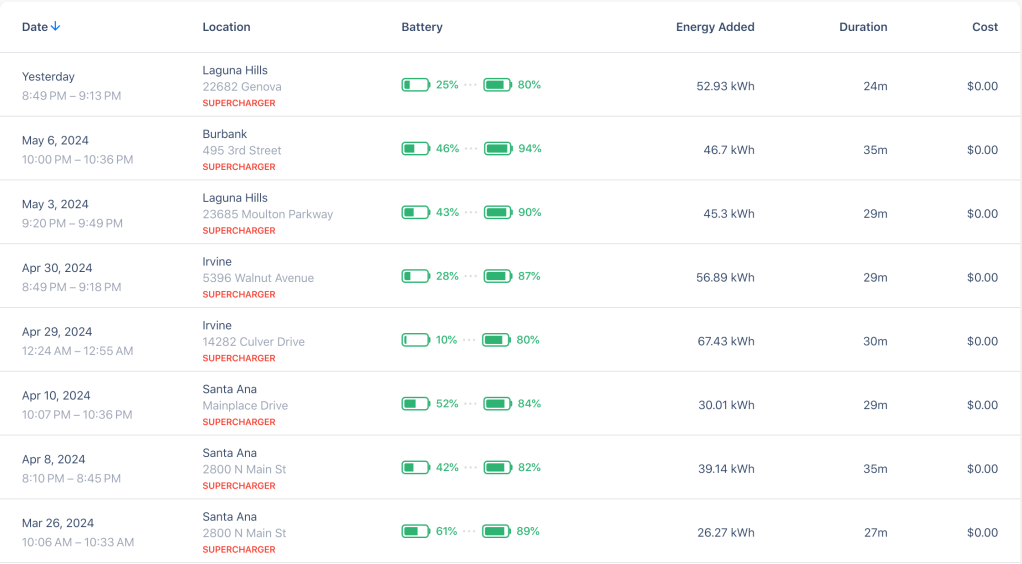Image resolution: width=1022 pixels, height=564 pixels.
Task: Click the 87% ending battery icon for Apr 30
Action: [x=497, y=276]
